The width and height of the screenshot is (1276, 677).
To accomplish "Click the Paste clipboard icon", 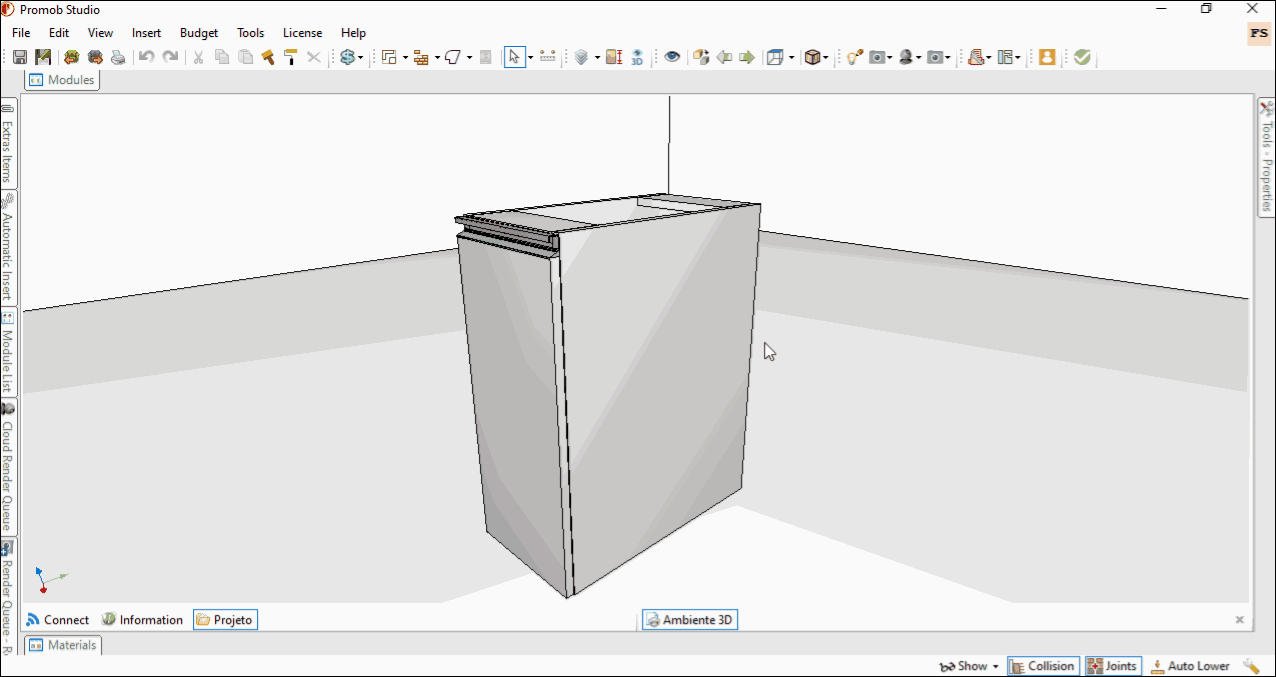I will [x=245, y=57].
